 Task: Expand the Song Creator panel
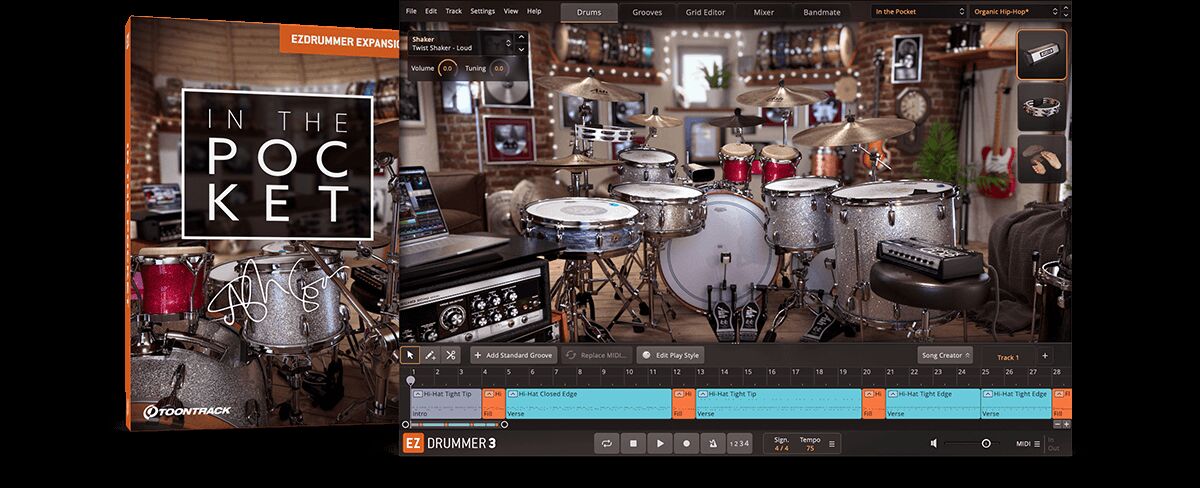(945, 355)
